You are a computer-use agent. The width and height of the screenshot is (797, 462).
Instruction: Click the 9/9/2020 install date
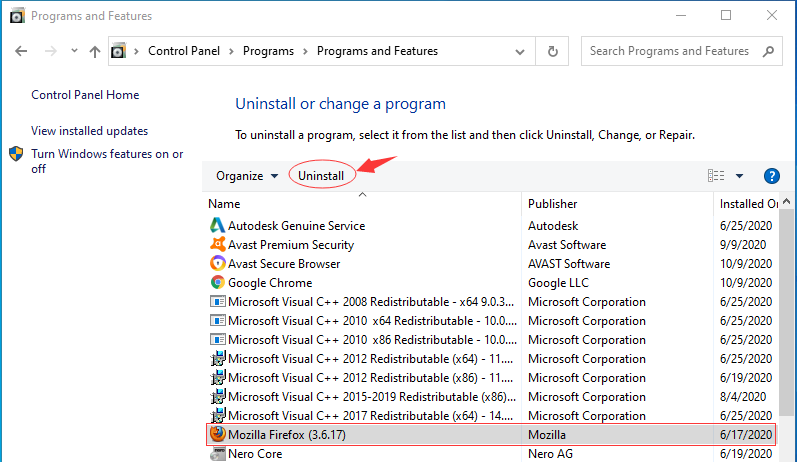pyautogui.click(x=743, y=245)
